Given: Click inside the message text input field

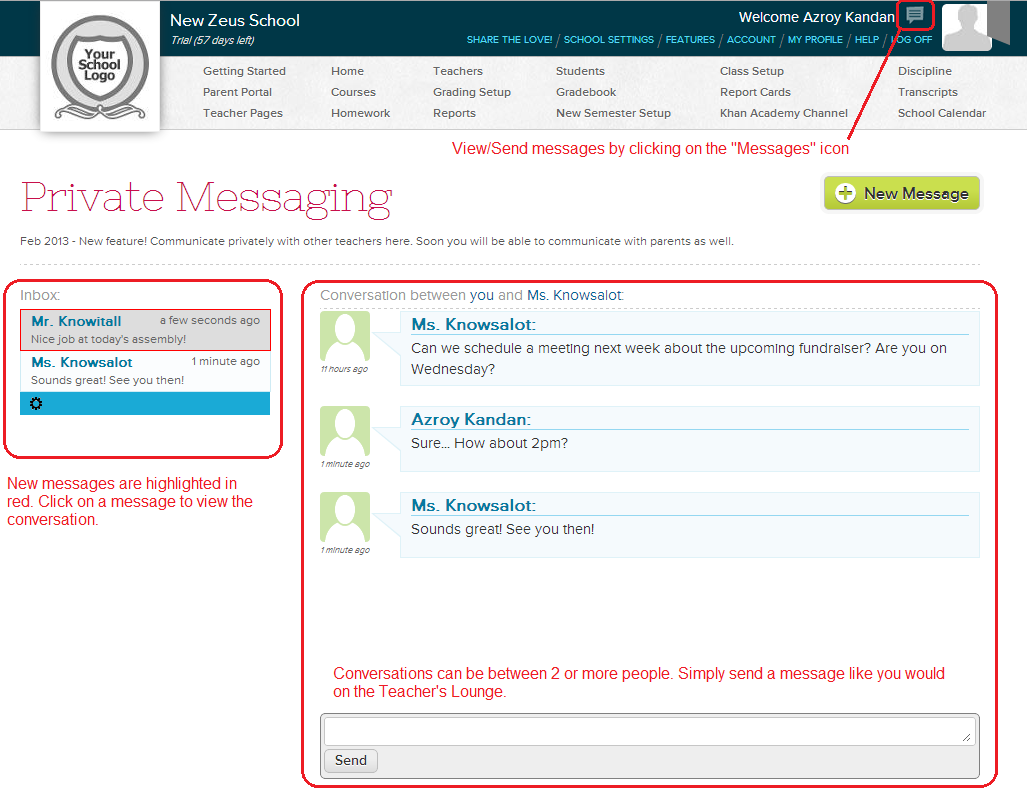Looking at the screenshot, I should (650, 729).
